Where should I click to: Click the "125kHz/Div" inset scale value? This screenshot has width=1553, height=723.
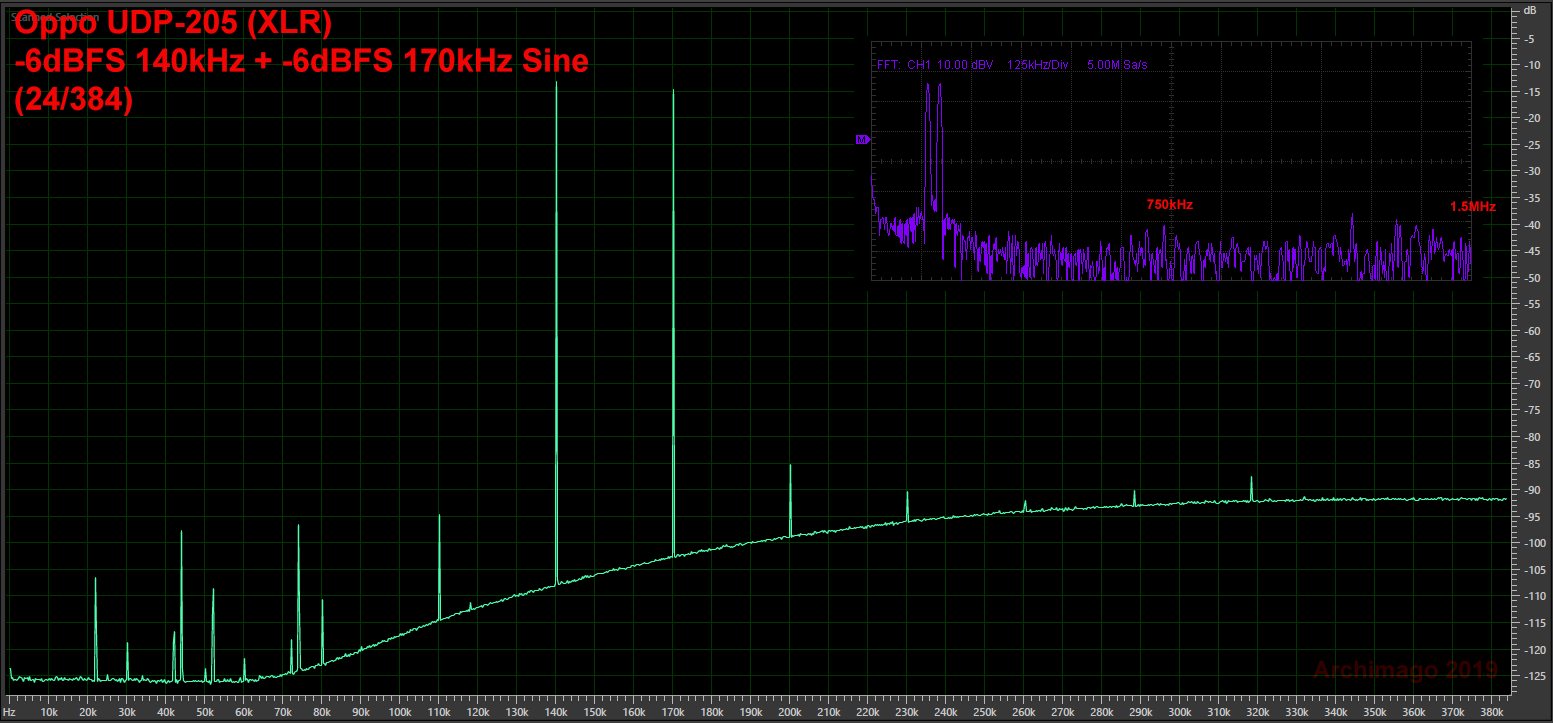point(1038,65)
